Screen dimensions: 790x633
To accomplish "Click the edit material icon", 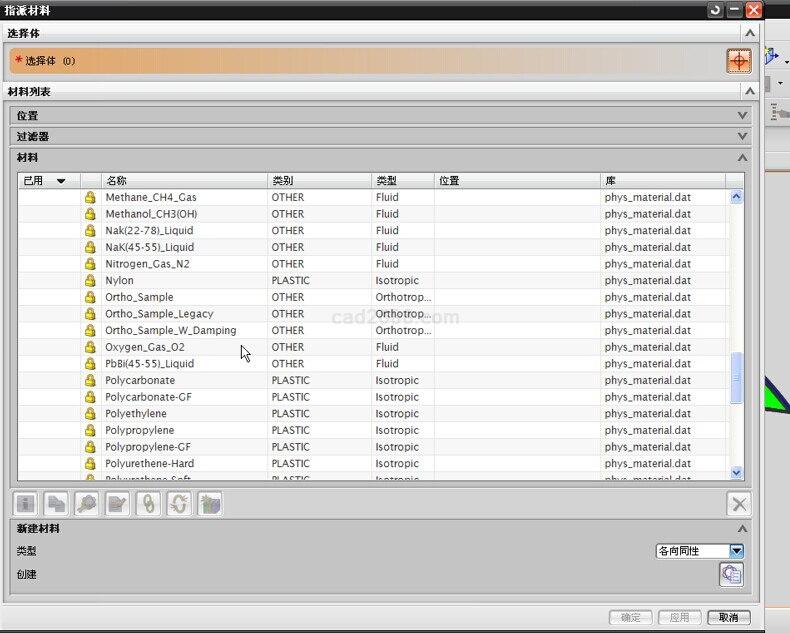I will tap(118, 505).
